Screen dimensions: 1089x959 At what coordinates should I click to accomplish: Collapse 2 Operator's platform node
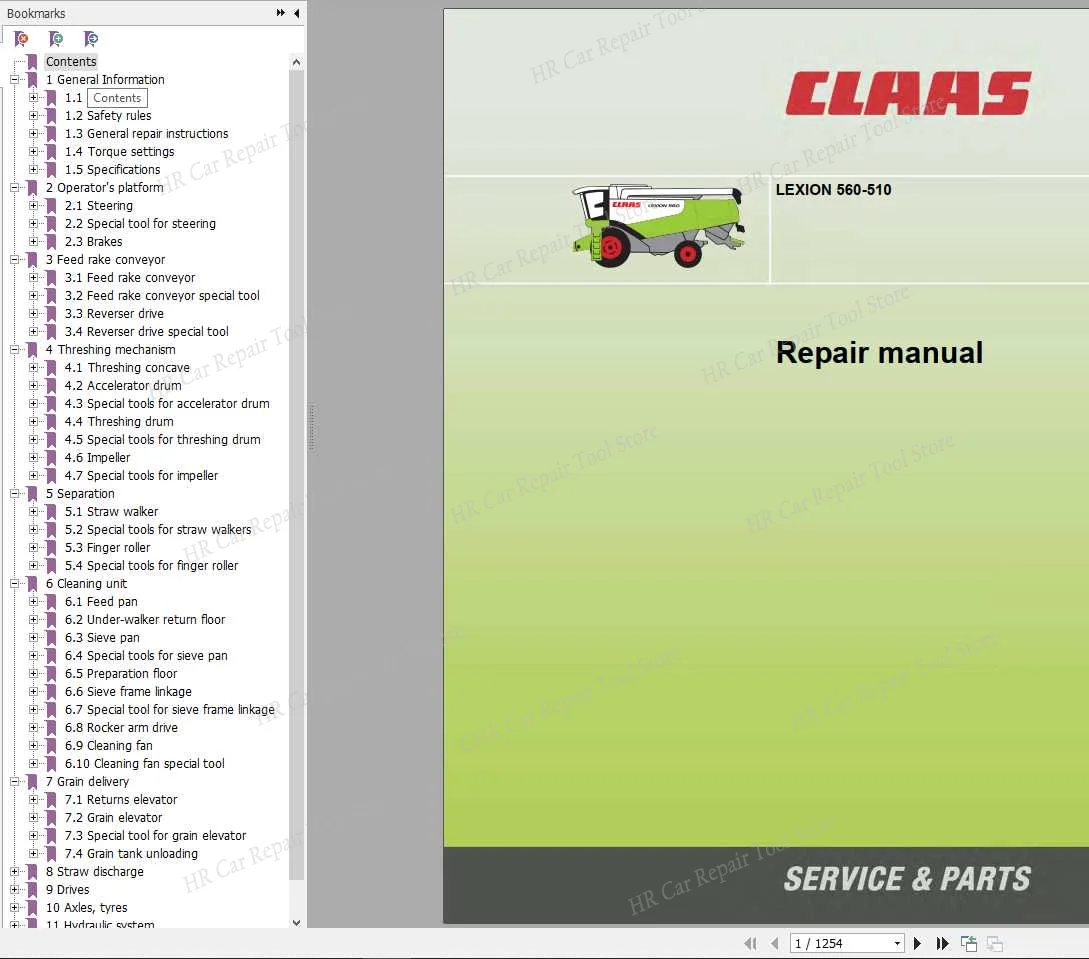(15, 187)
